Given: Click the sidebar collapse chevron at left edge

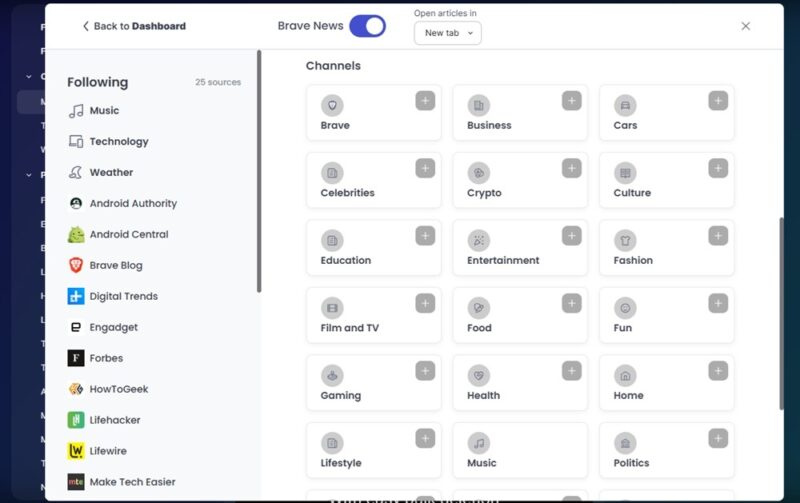Looking at the screenshot, I should click(x=29, y=76).
